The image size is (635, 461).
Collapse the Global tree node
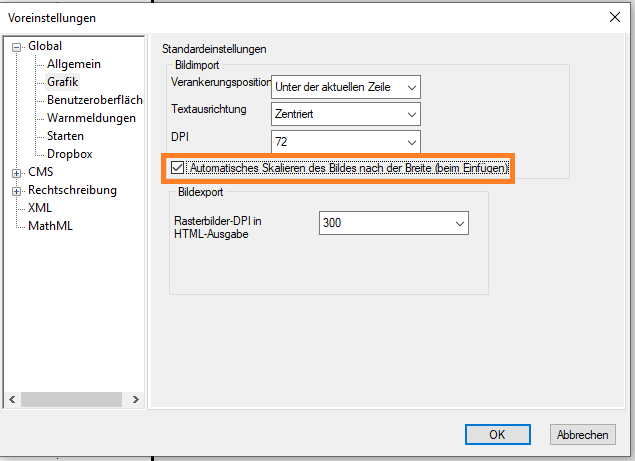click(17, 46)
